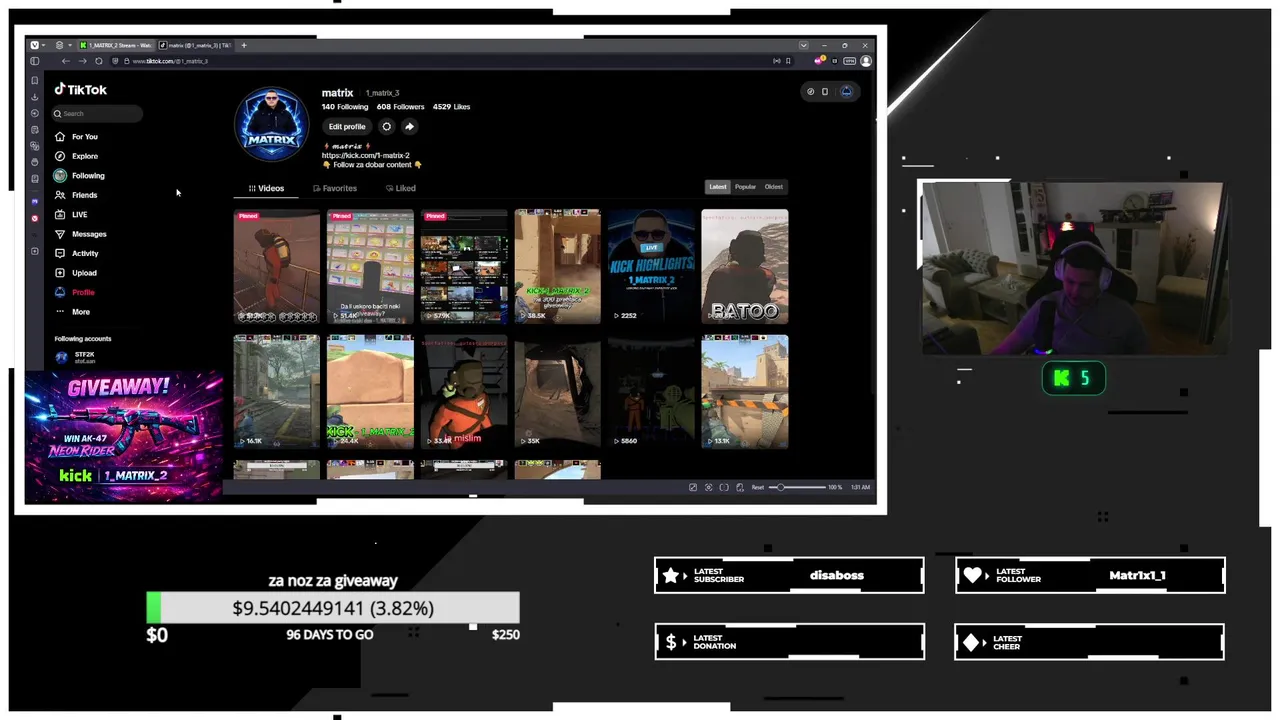This screenshot has width=1280, height=720.
Task: Open Explore in TikTok sidebar
Action: click(x=77, y=156)
